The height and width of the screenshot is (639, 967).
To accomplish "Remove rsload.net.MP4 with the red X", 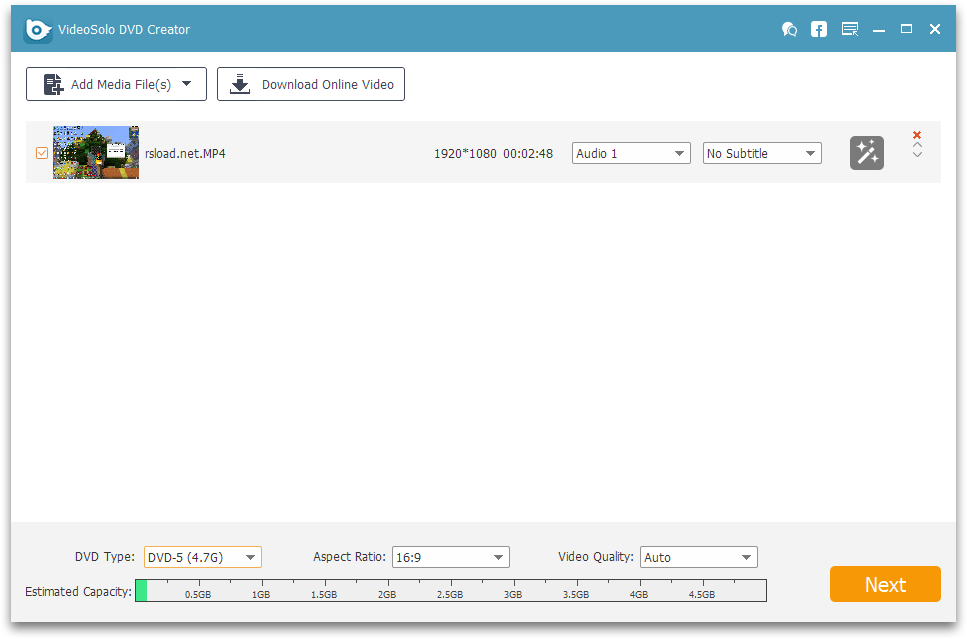I will pos(917,135).
